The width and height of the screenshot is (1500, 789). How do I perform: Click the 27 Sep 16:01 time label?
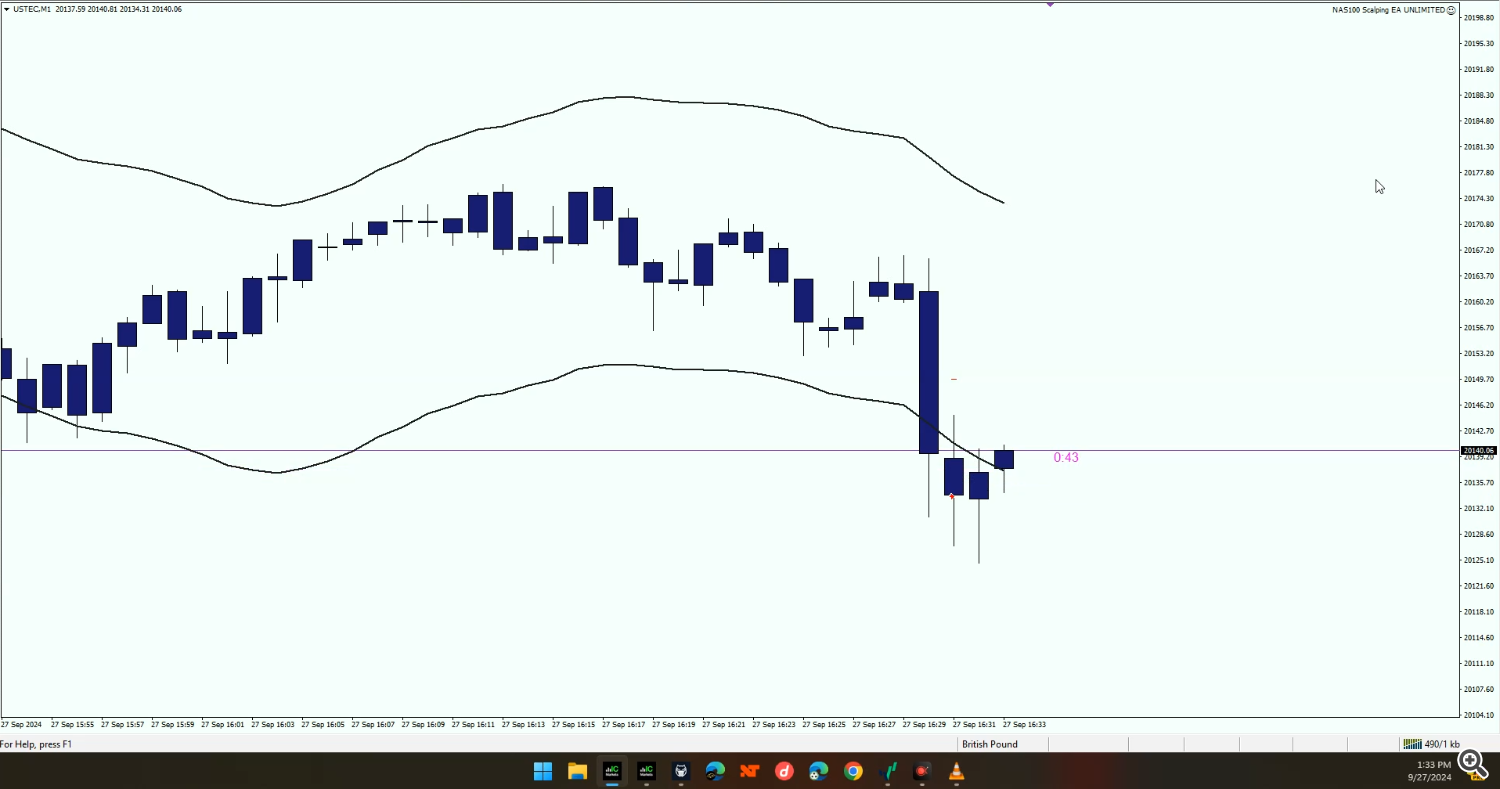[223, 724]
